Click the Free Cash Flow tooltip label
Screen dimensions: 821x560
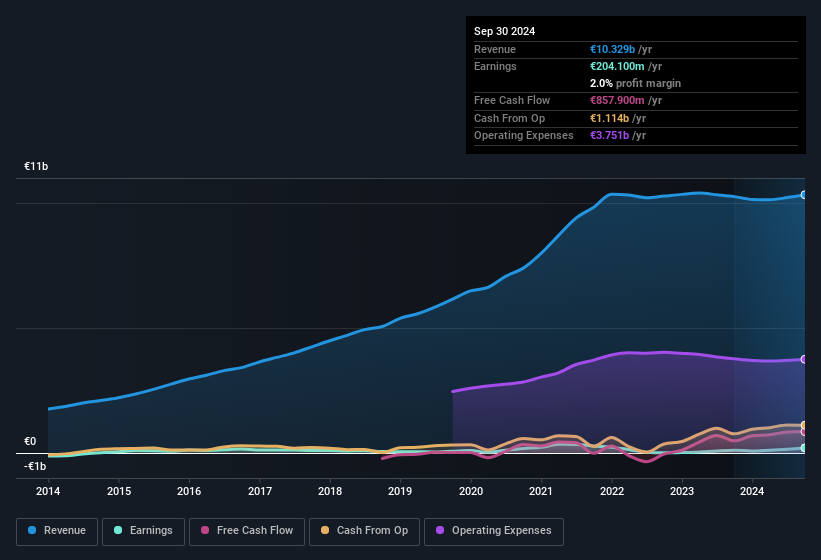pyautogui.click(x=512, y=100)
